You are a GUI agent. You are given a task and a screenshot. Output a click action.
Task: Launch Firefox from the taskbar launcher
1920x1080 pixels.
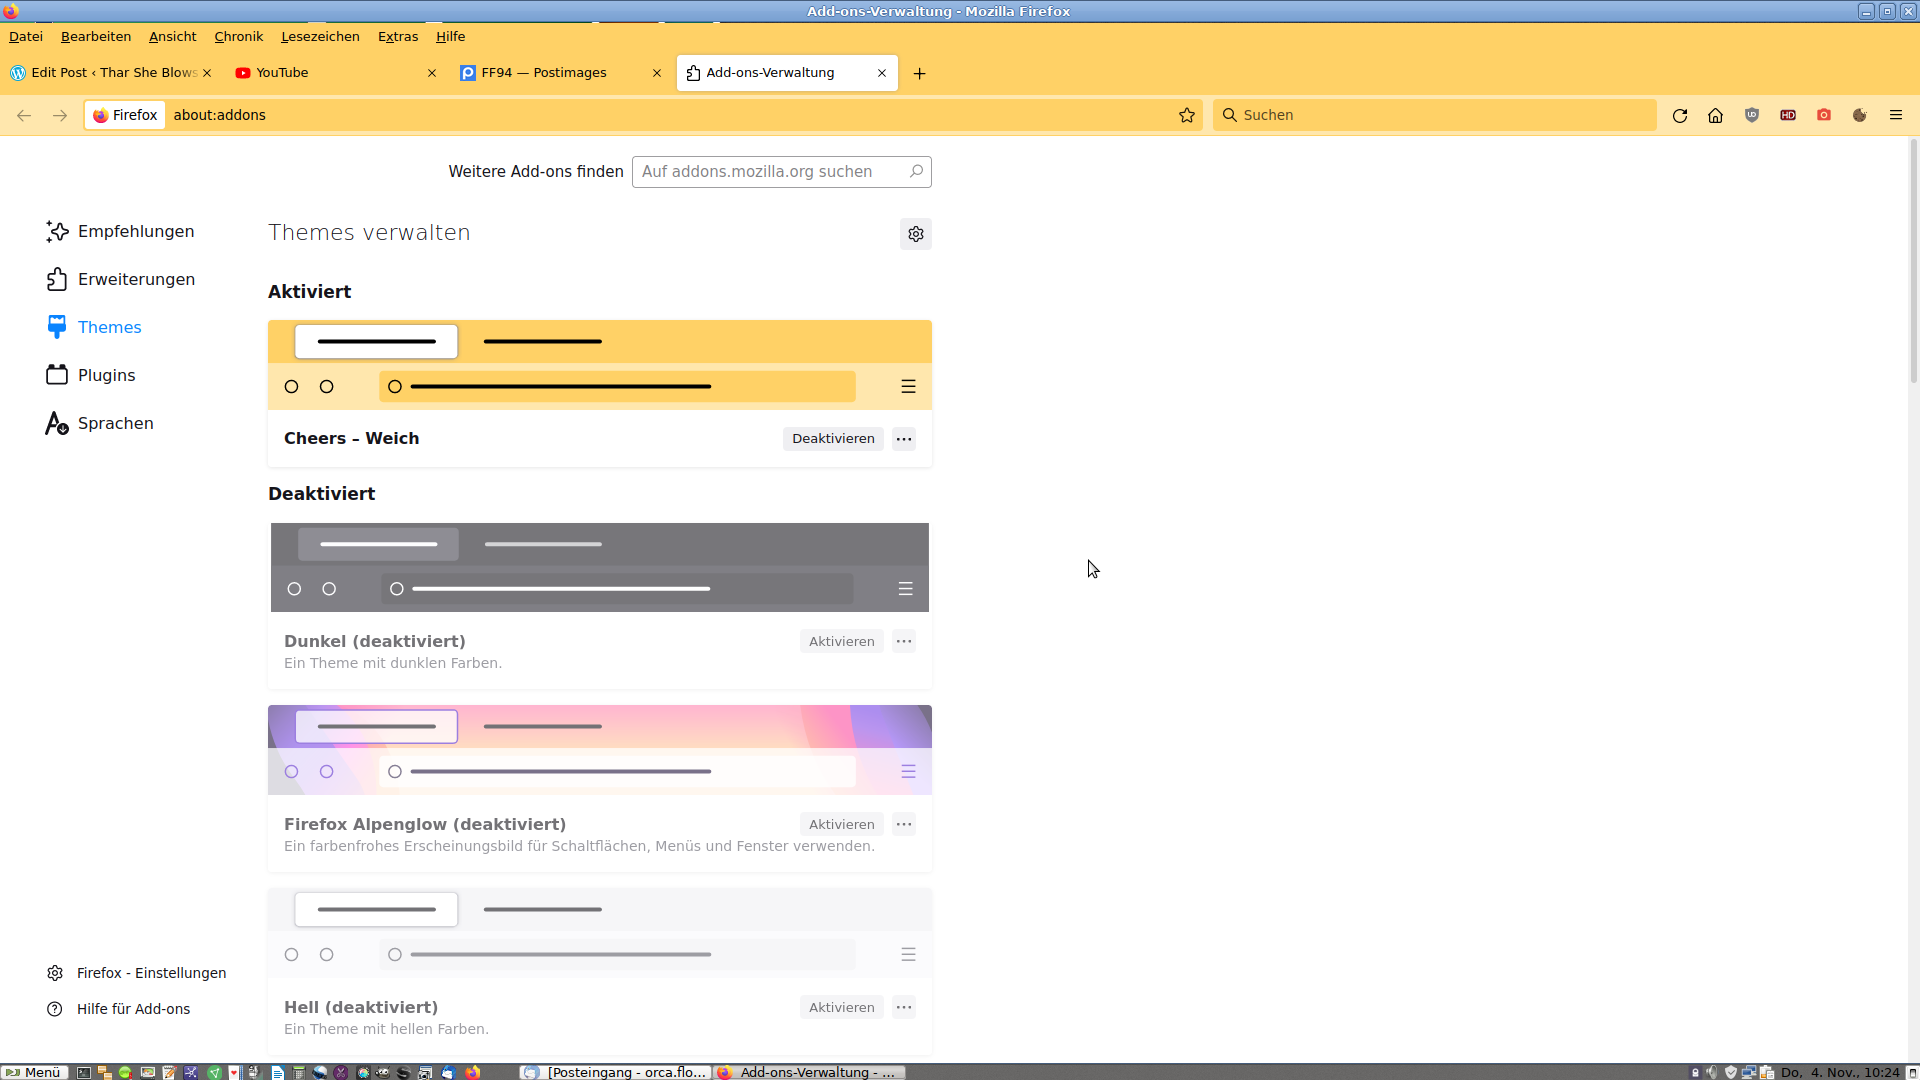click(x=472, y=1072)
